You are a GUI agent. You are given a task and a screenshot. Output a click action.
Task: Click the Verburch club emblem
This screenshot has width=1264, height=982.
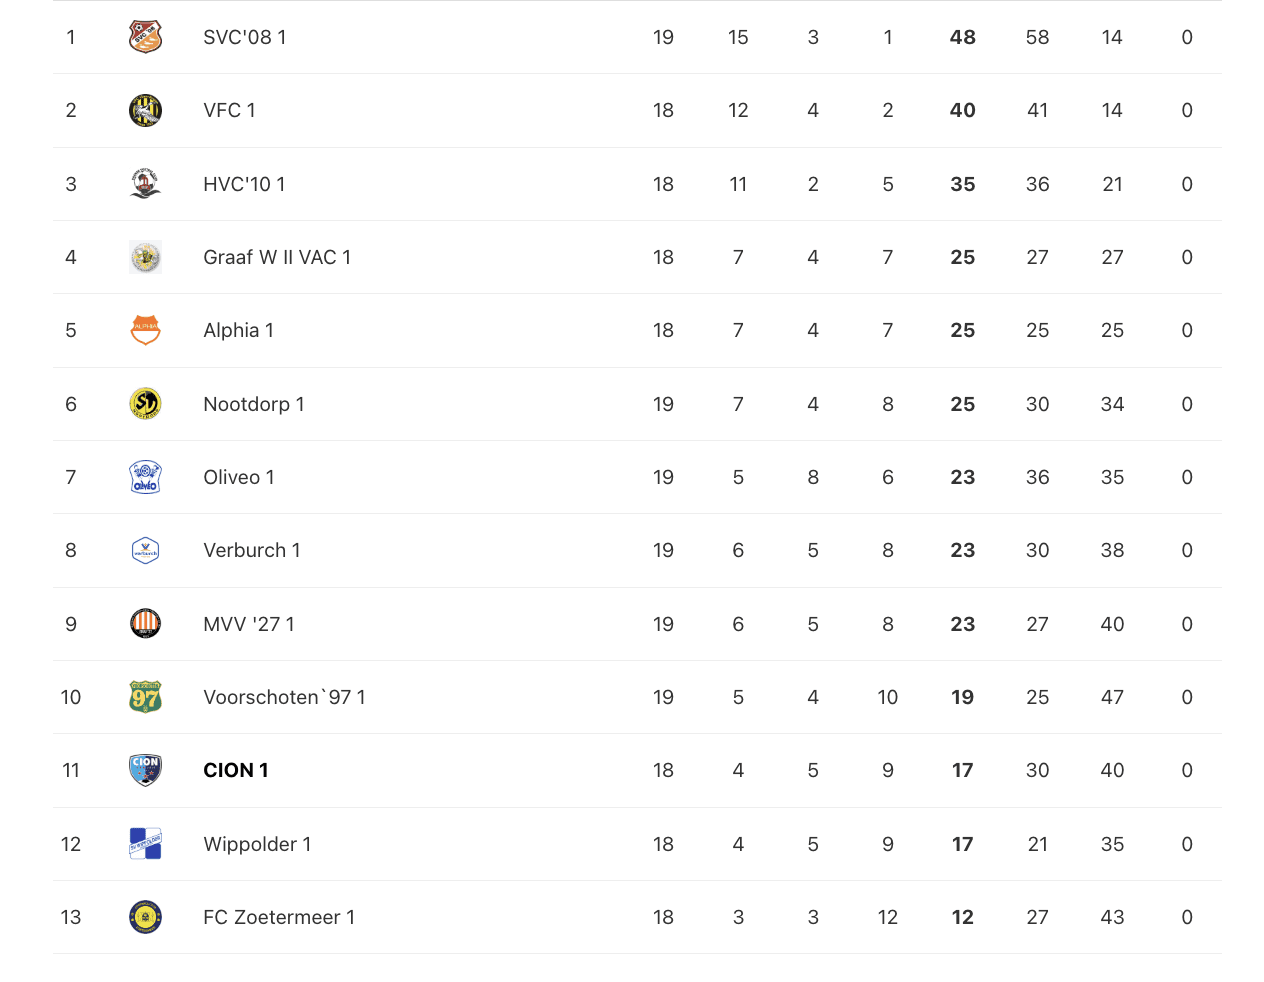145,550
